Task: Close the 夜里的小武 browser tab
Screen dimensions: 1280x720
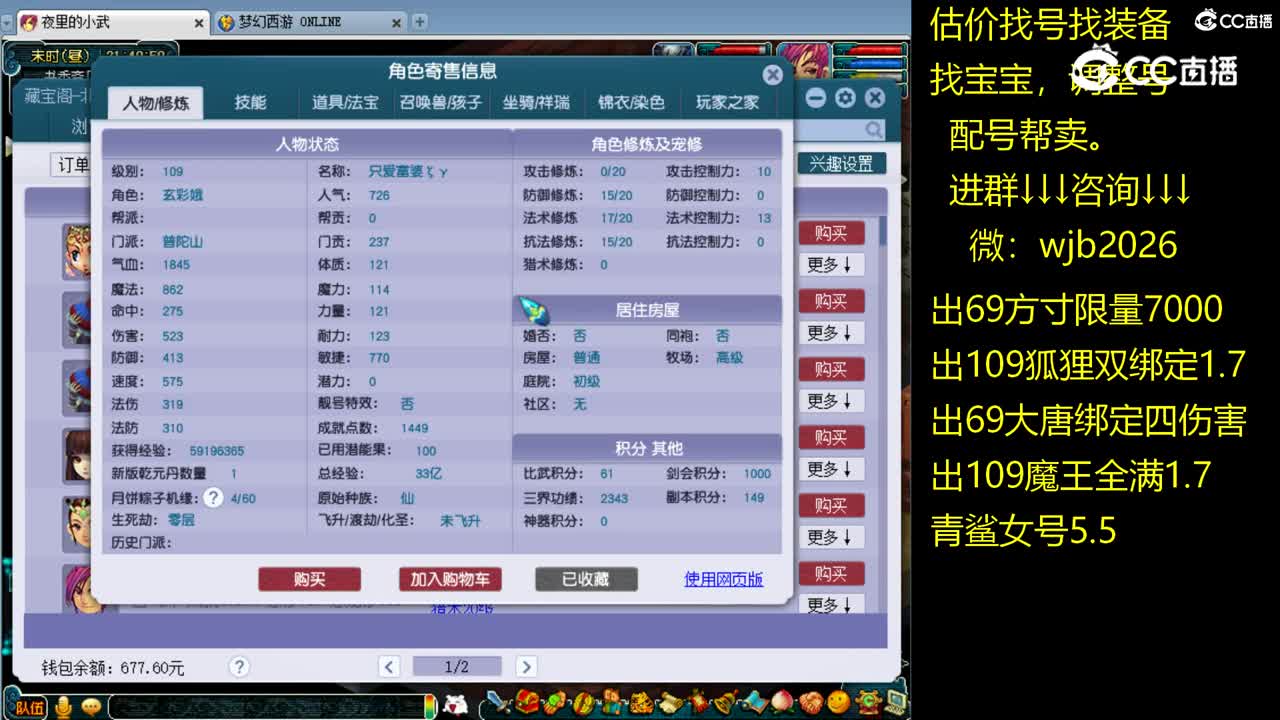Action: (x=198, y=22)
